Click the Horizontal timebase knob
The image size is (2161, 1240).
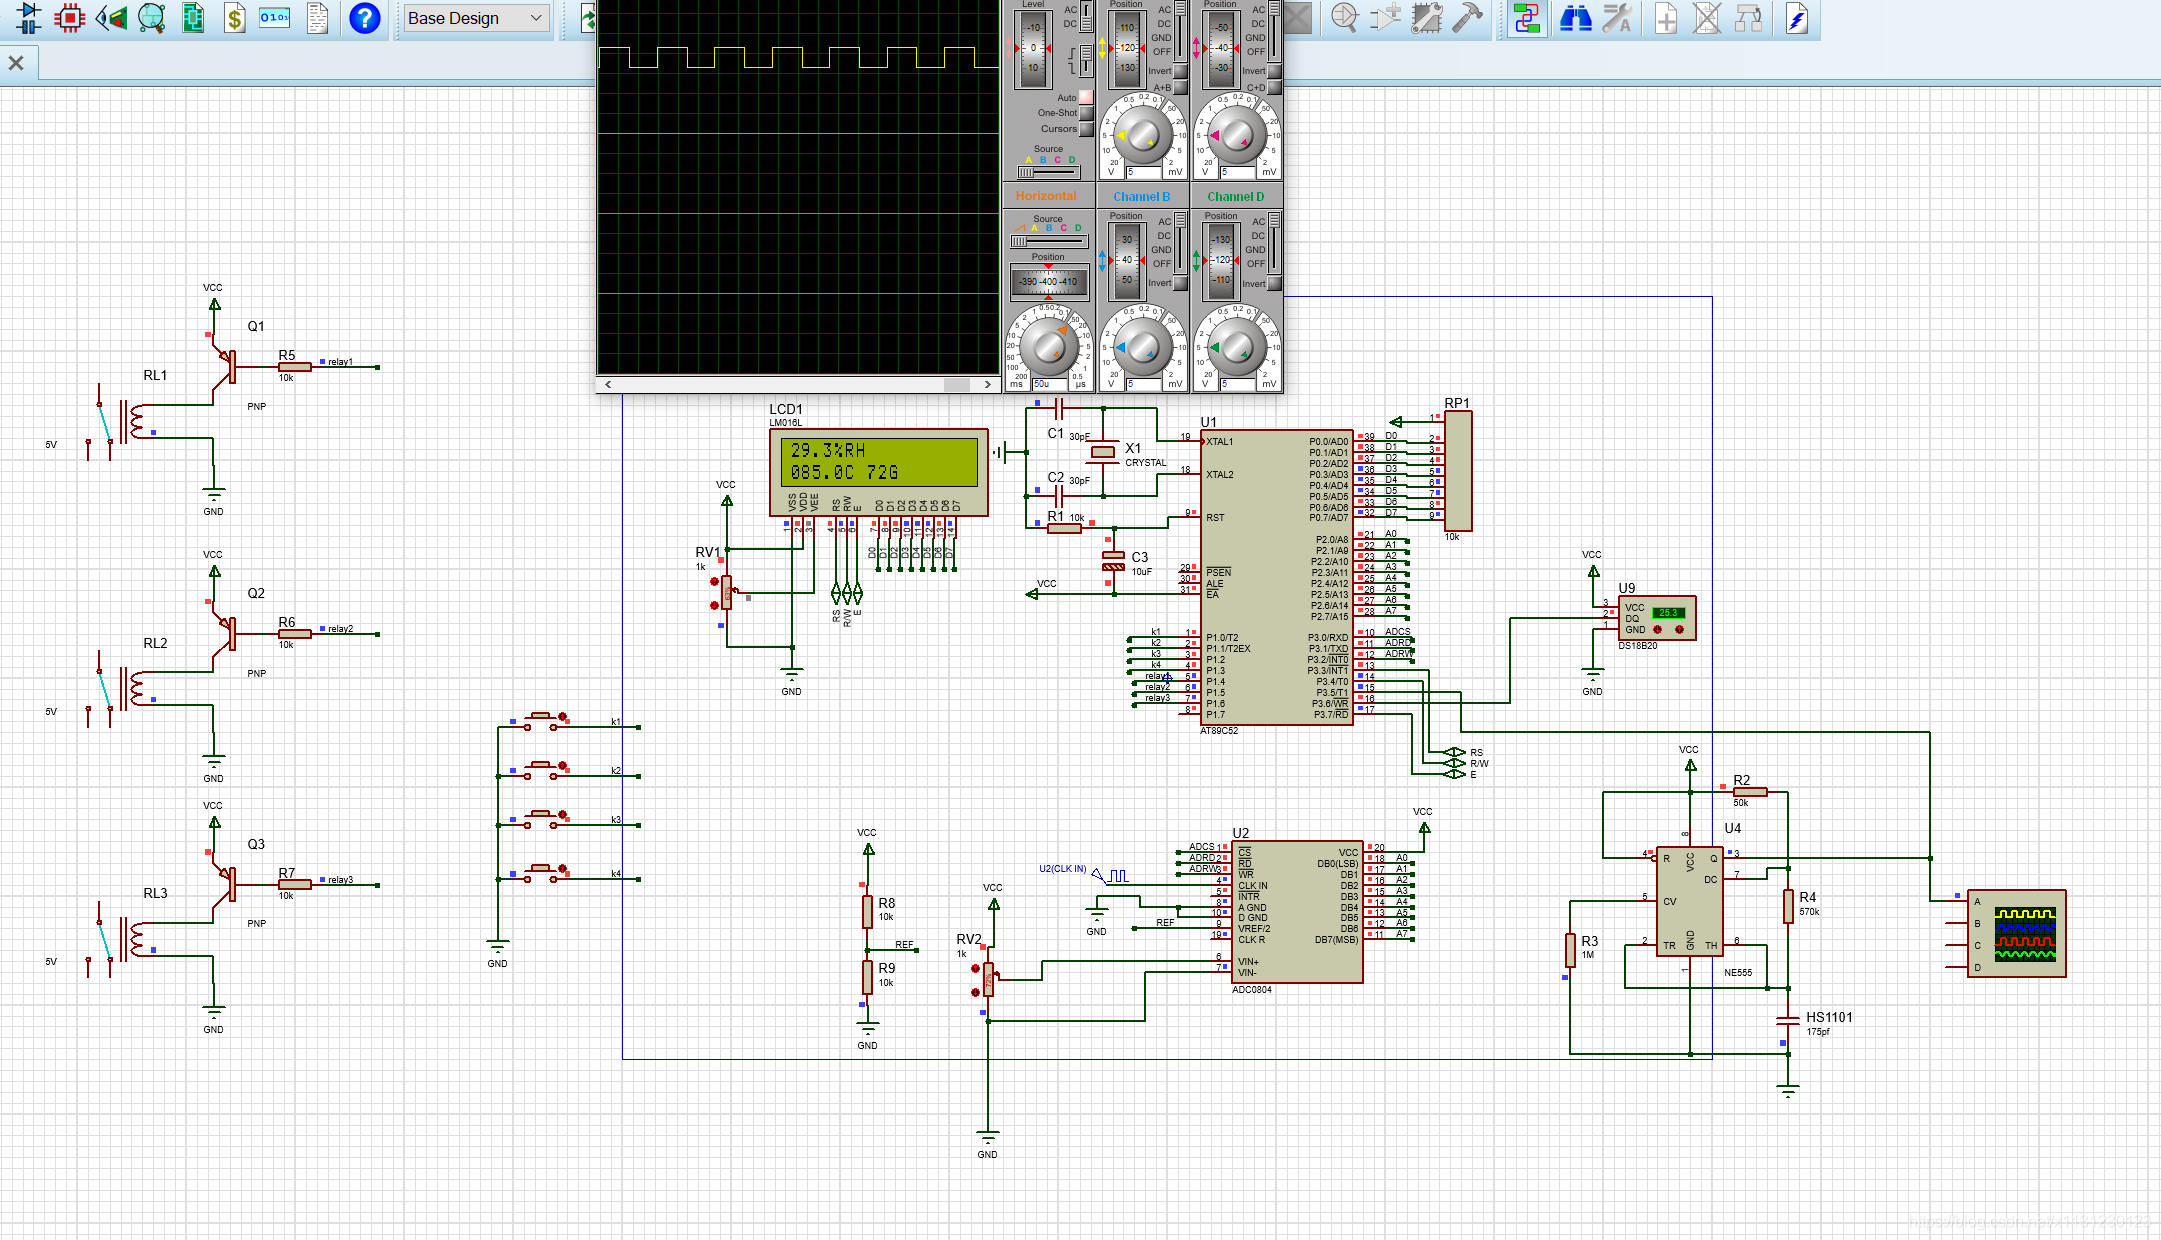[1048, 345]
